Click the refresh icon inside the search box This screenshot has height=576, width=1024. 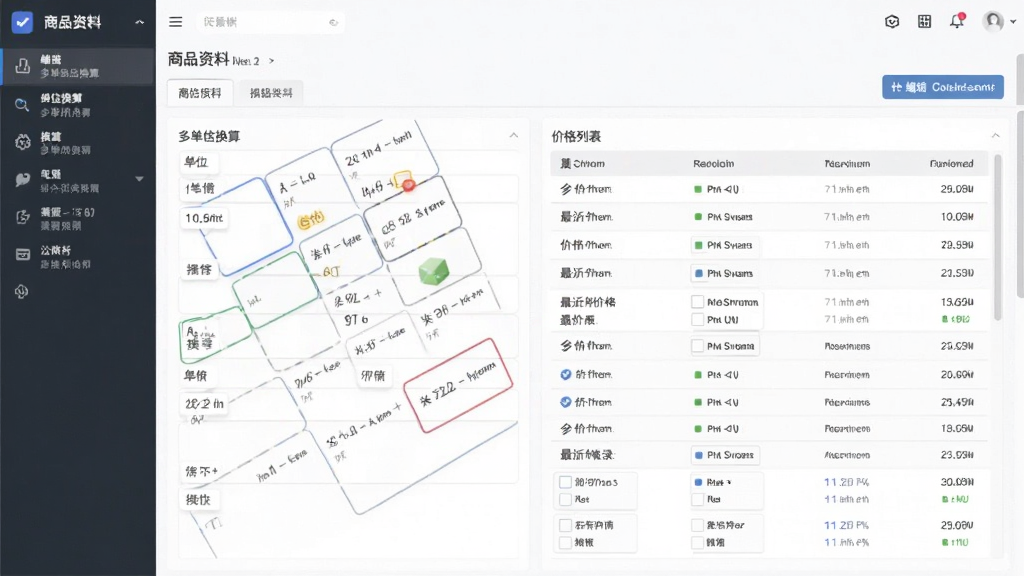click(334, 22)
